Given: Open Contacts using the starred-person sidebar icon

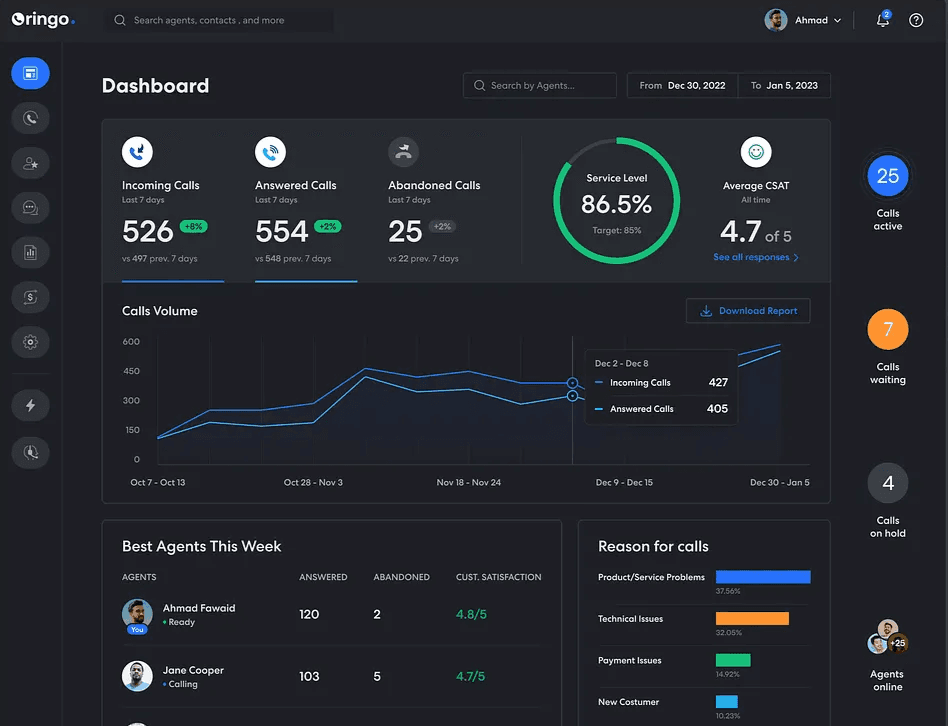Looking at the screenshot, I should click(30, 162).
